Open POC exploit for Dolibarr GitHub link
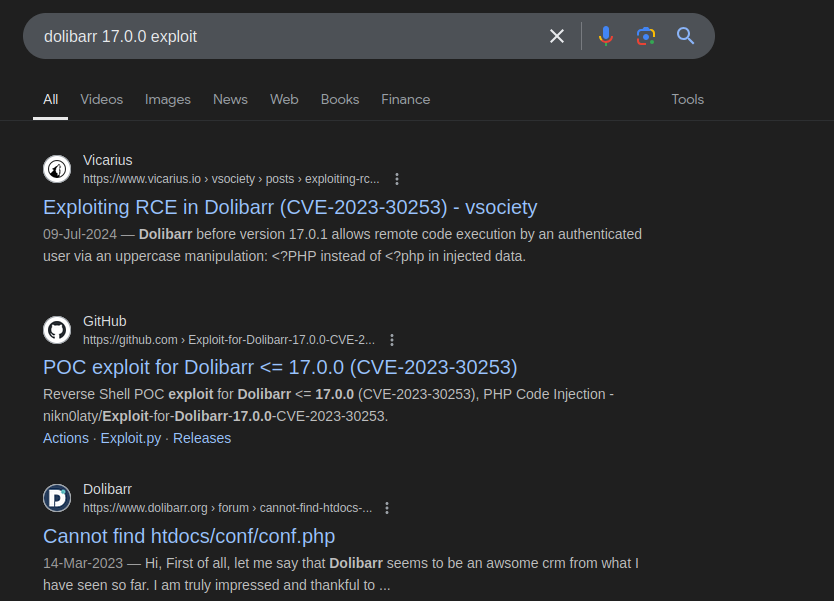Screen dimensions: 834x601 (280, 368)
